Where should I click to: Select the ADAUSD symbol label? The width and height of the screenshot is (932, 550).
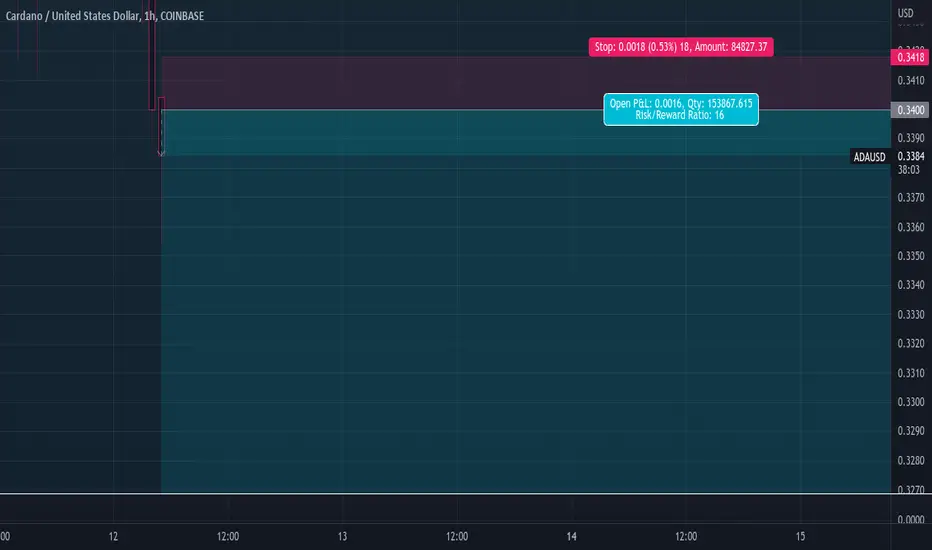coord(869,157)
